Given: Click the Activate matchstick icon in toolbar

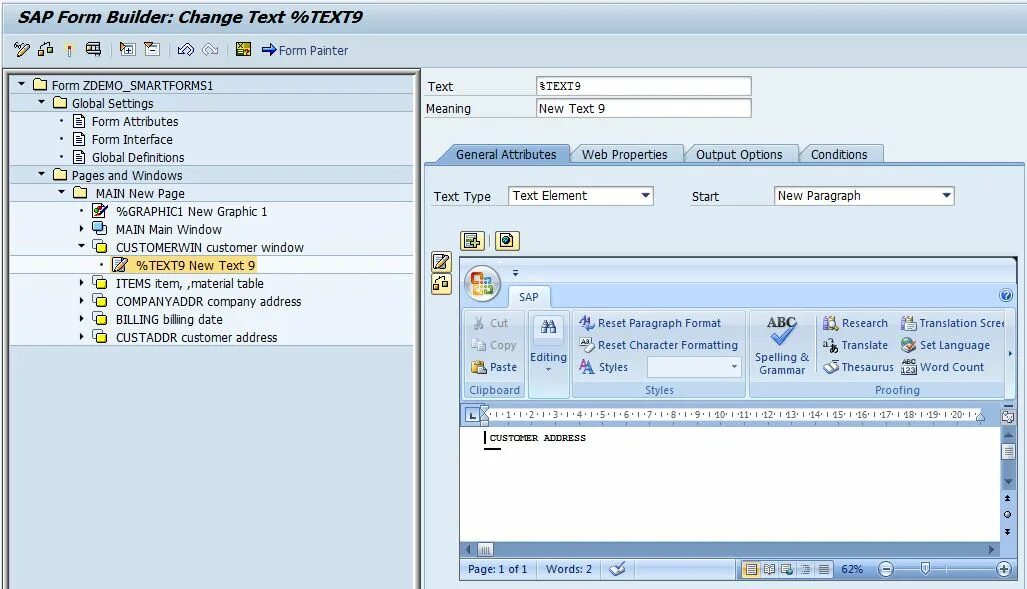Looking at the screenshot, I should pyautogui.click(x=69, y=50).
